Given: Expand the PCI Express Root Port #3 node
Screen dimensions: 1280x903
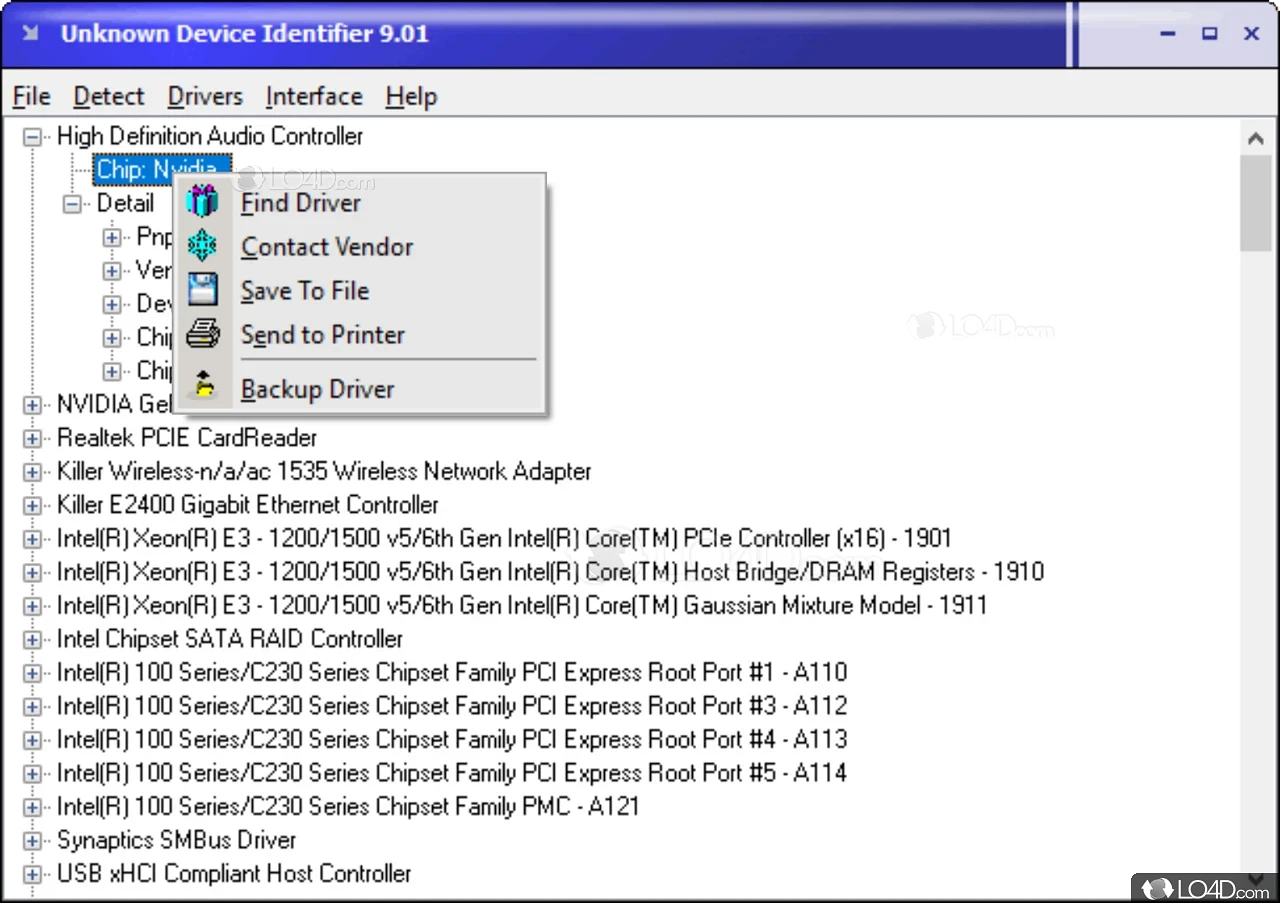Looking at the screenshot, I should (x=32, y=706).
